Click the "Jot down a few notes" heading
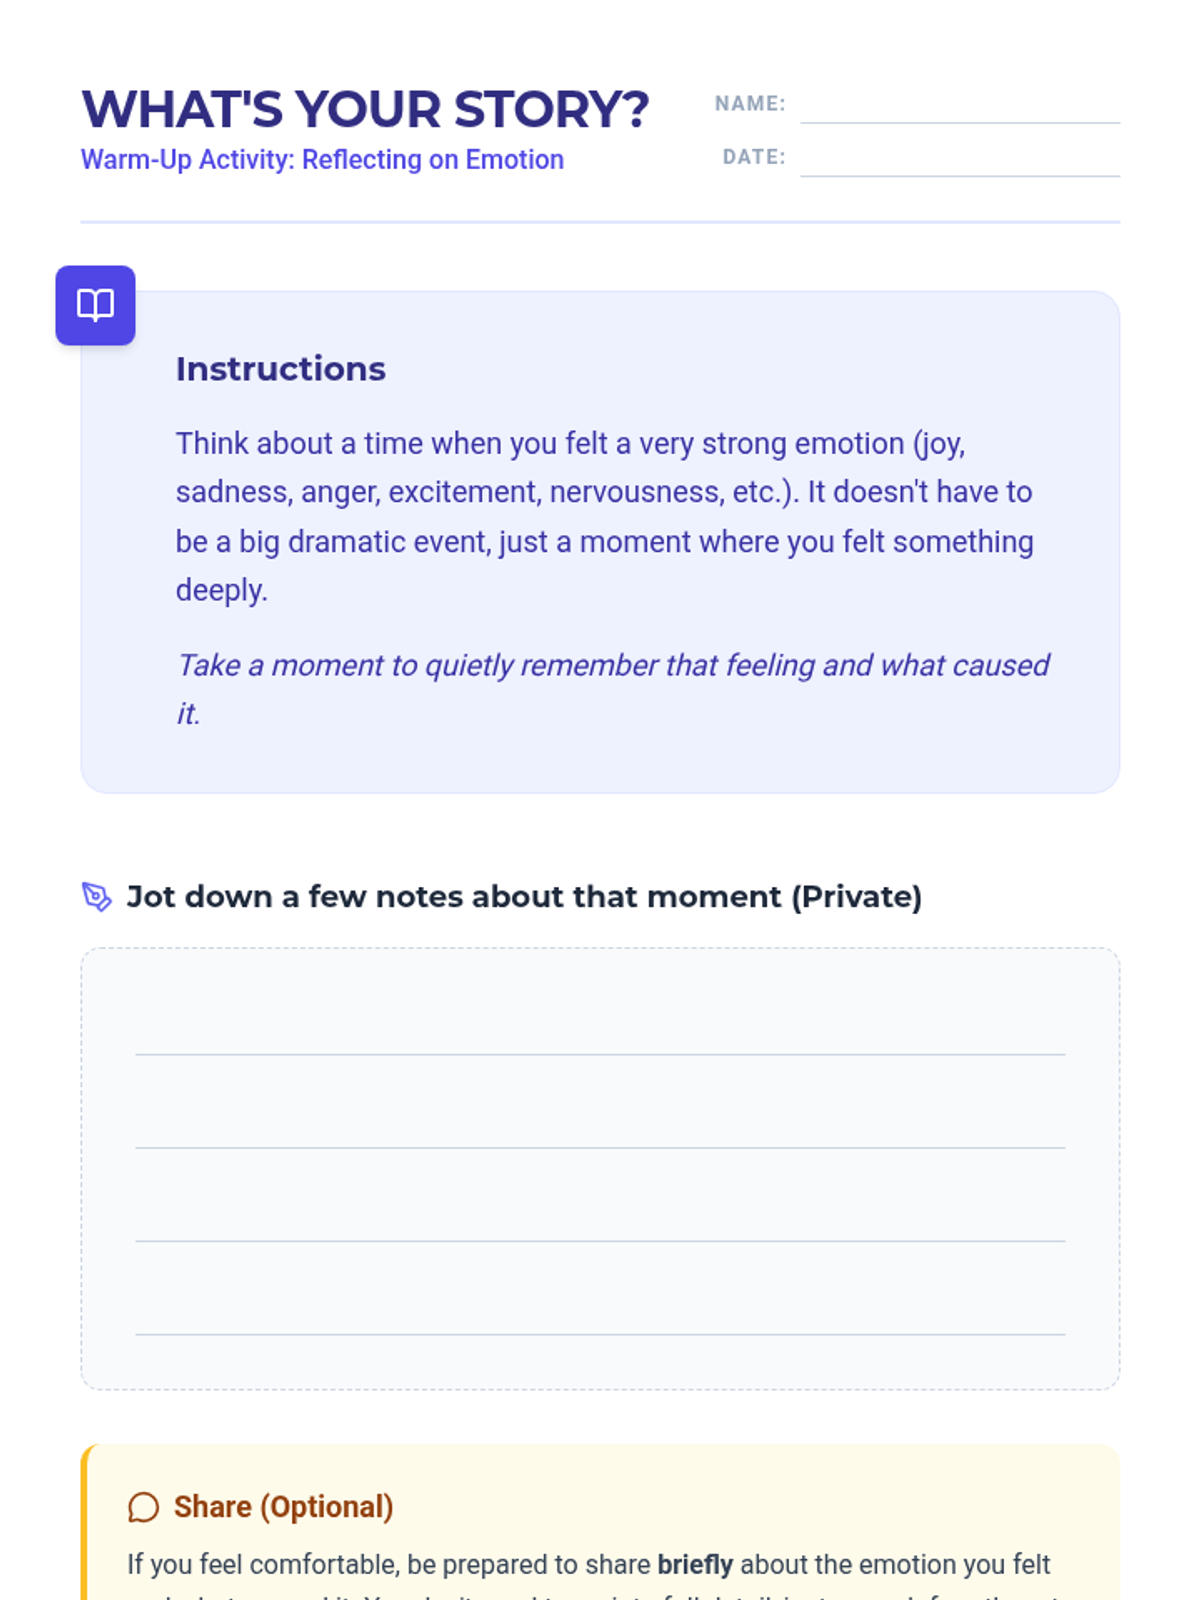Screen dimensions: 1200x1600 tap(523, 897)
